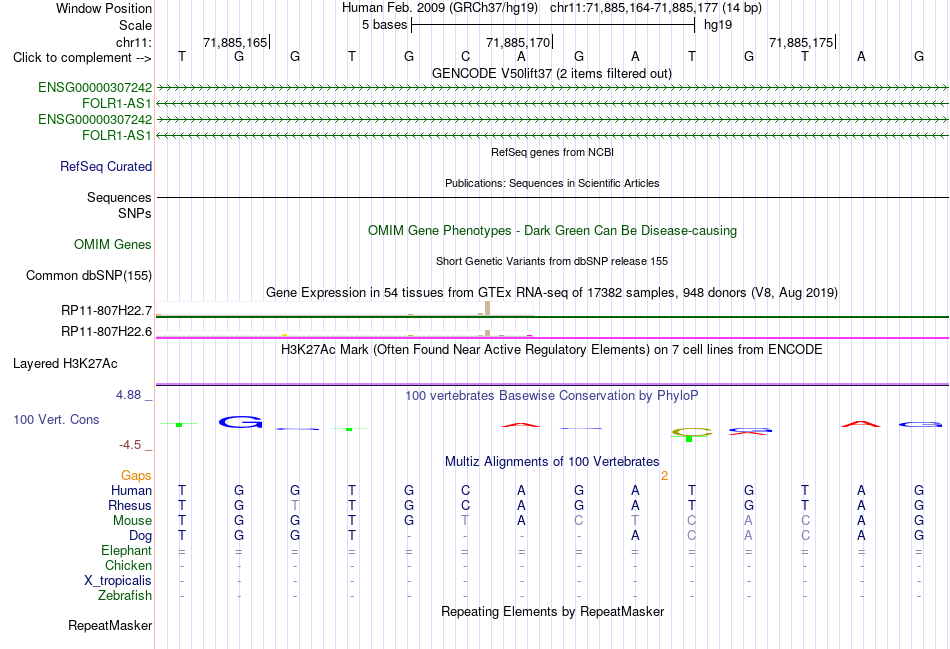The width and height of the screenshot is (950, 649).
Task: Click the SNPs track label
Action: (135, 213)
